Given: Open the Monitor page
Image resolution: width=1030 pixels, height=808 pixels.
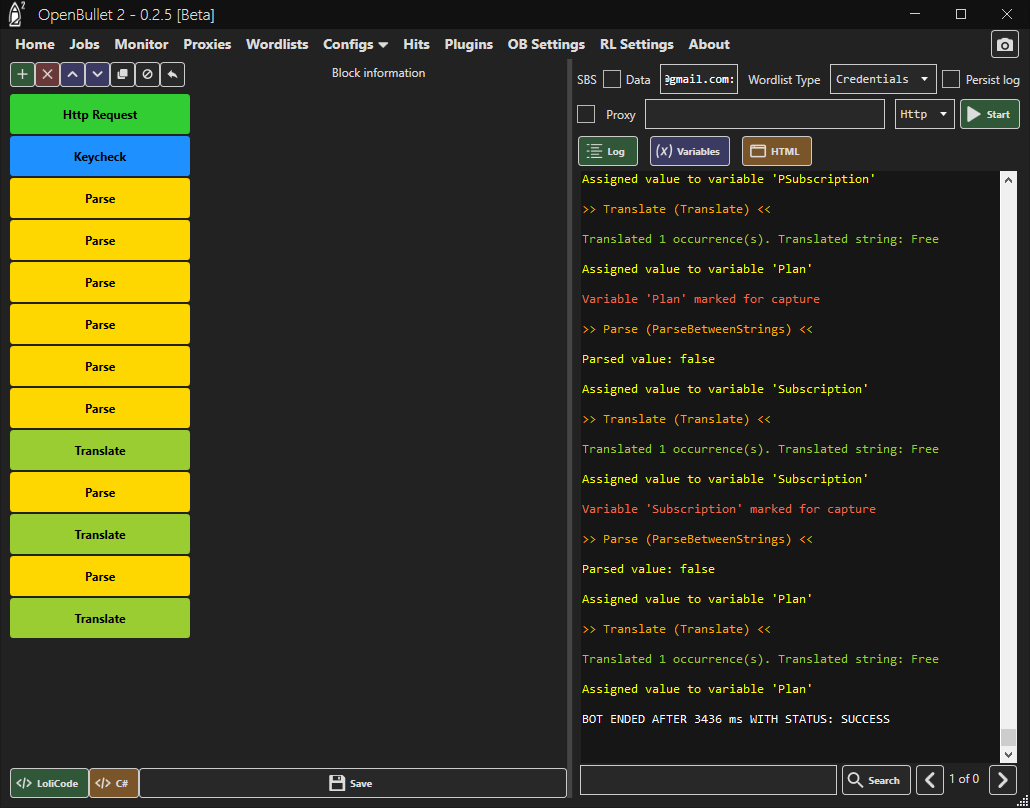Looking at the screenshot, I should (x=141, y=45).
